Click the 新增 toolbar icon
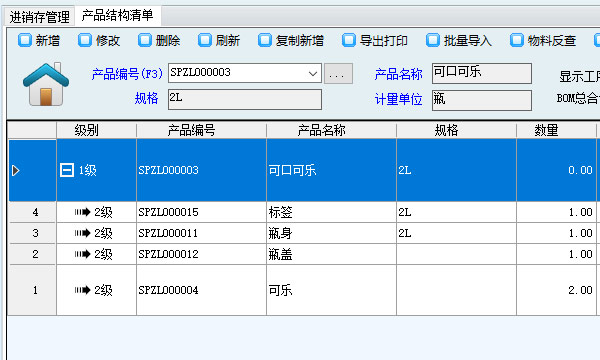The height and width of the screenshot is (360, 600). coord(25,40)
